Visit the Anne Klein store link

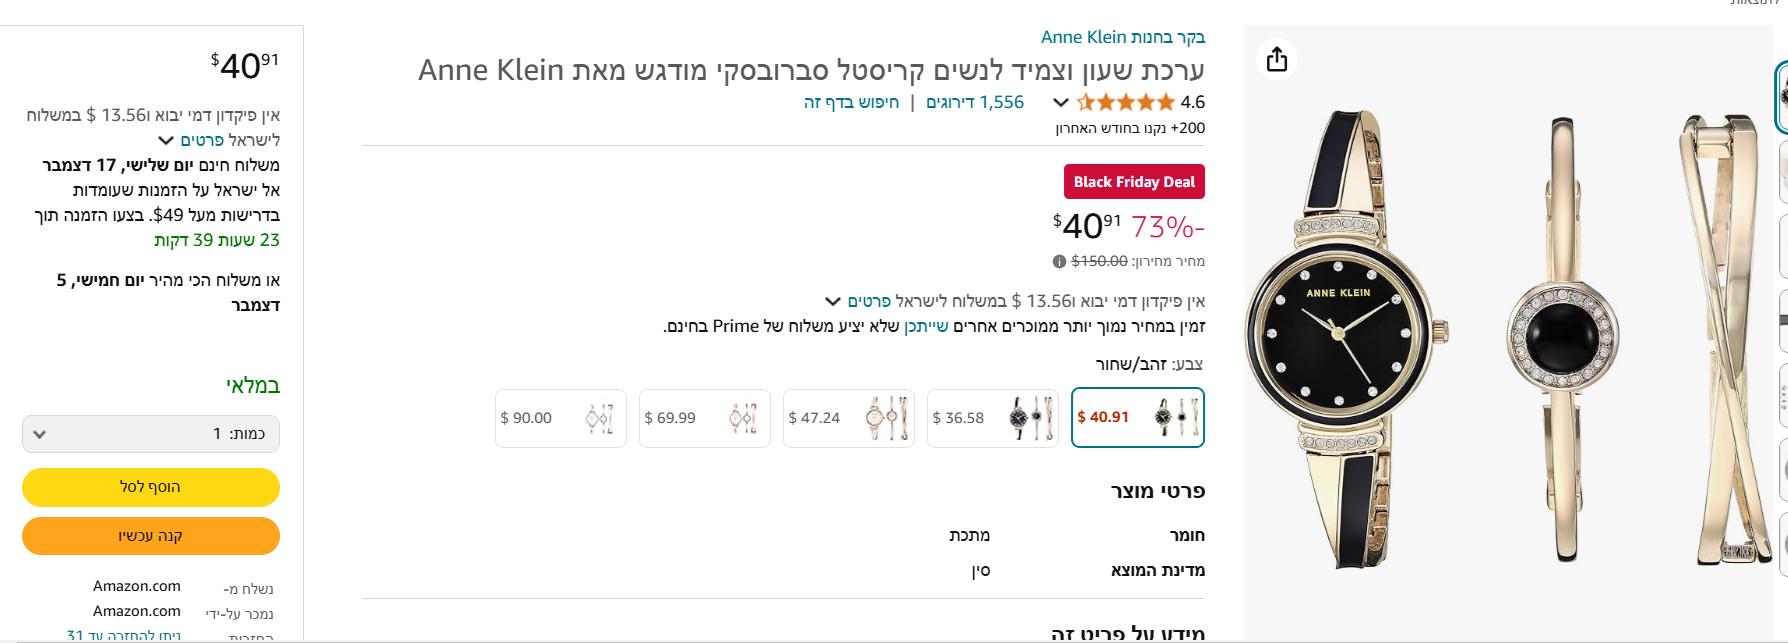pos(1122,37)
